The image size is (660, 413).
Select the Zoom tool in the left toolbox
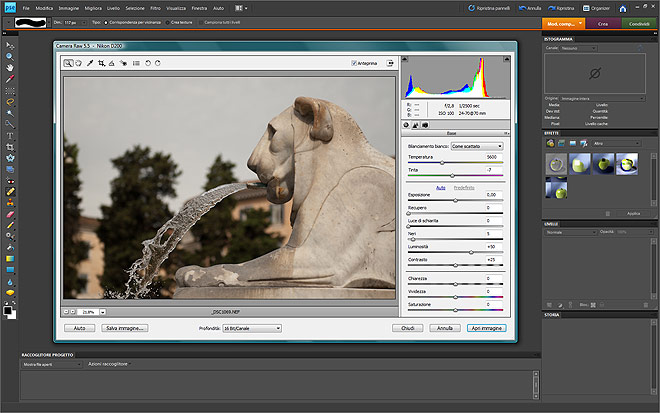click(x=10, y=56)
